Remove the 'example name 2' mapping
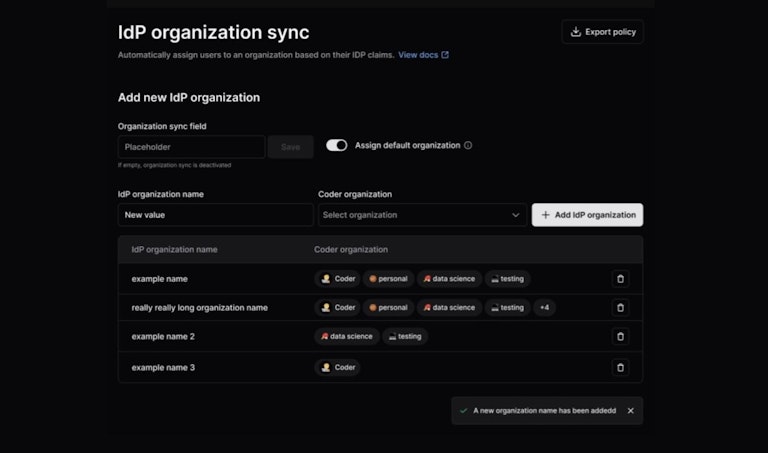Image resolution: width=768 pixels, height=453 pixels. click(620, 337)
